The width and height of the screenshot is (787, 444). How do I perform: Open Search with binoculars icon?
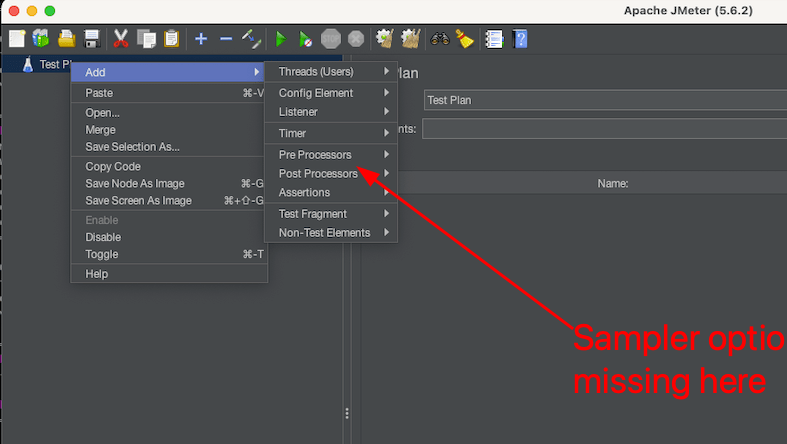[x=440, y=39]
